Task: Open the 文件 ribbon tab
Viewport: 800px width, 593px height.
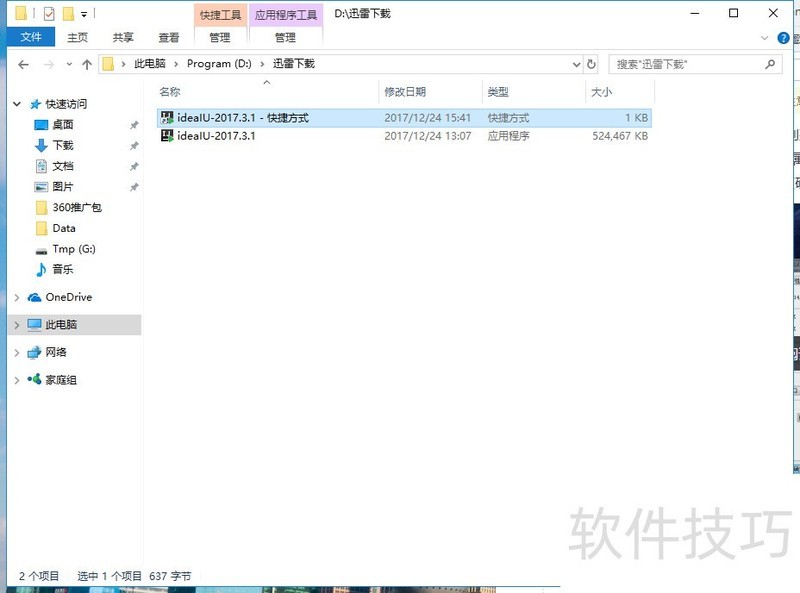Action: tap(31, 37)
